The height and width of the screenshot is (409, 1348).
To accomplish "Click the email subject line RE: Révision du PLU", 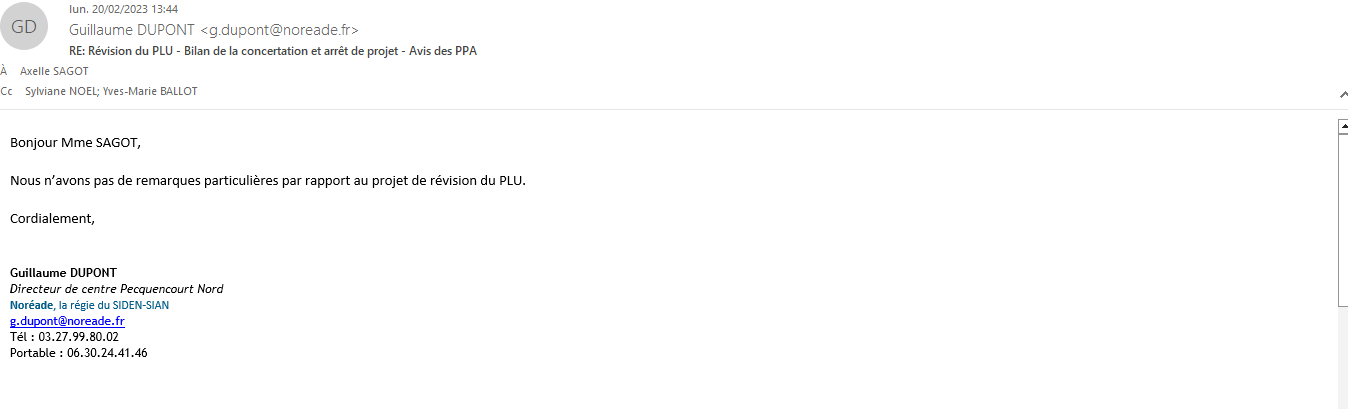I will pos(273,50).
